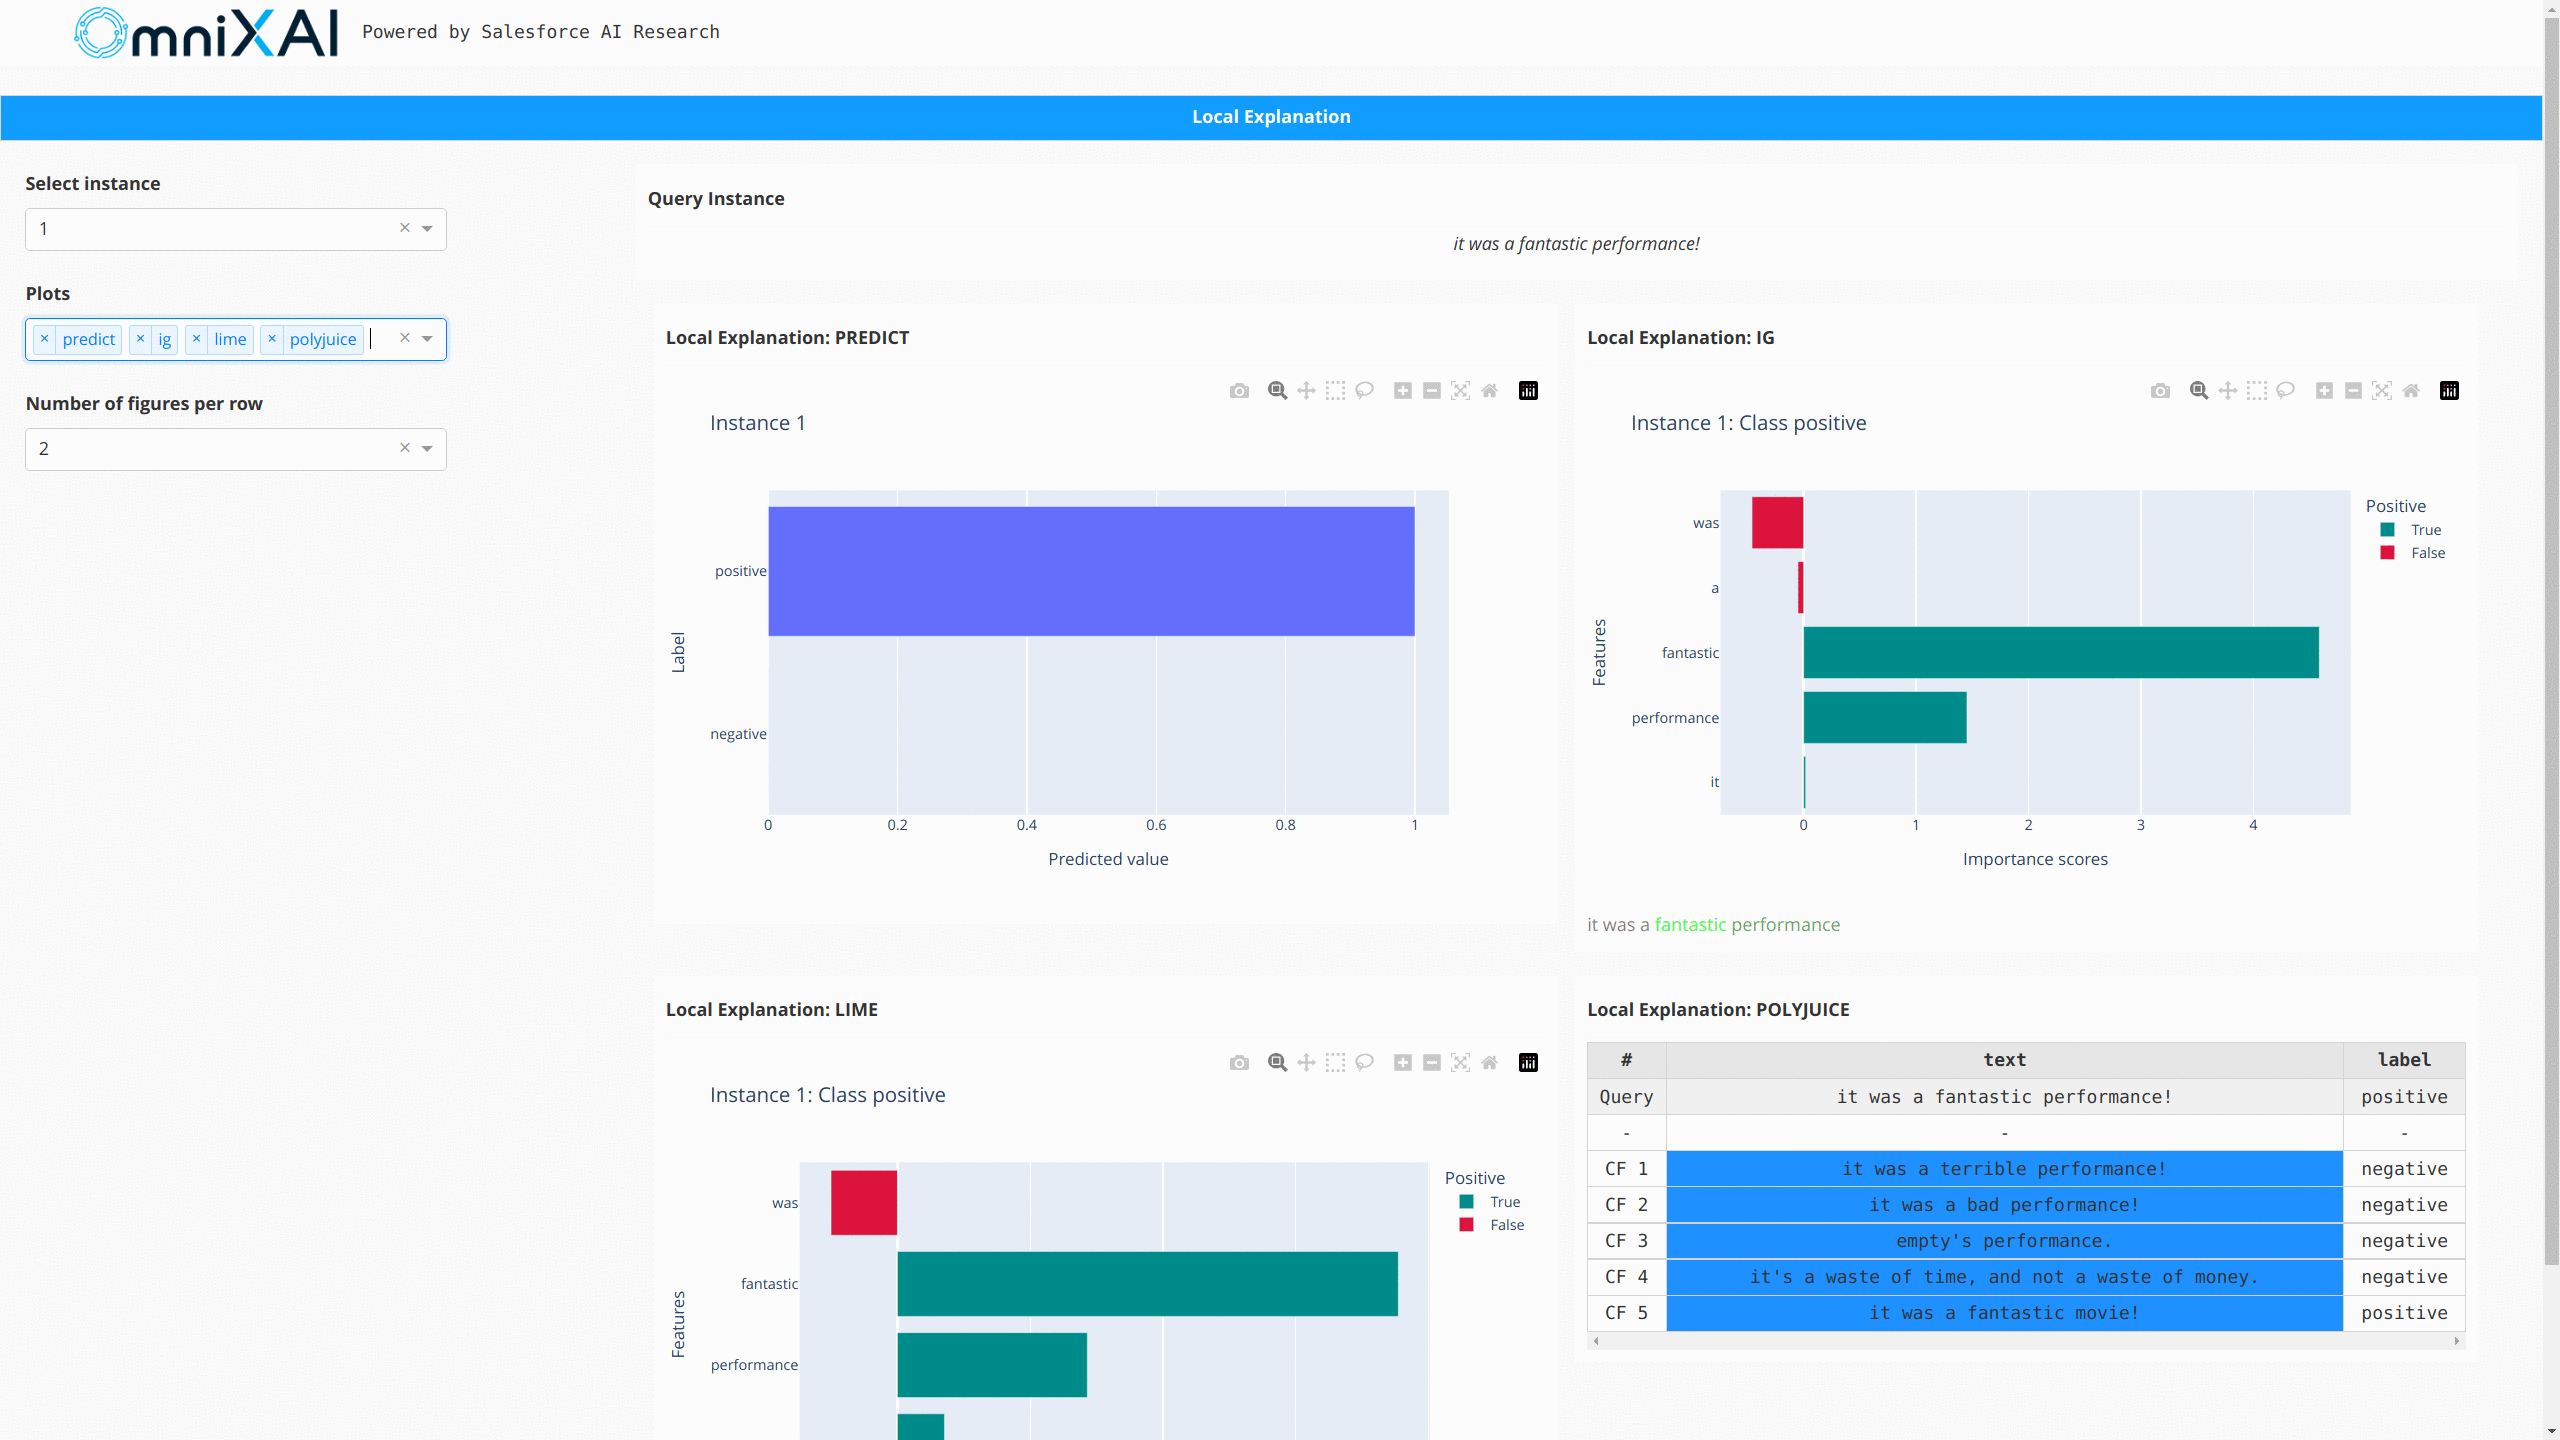Click Autoscale icon on IG chart toolbar
2560x1440 pixels.
(x=2382, y=391)
